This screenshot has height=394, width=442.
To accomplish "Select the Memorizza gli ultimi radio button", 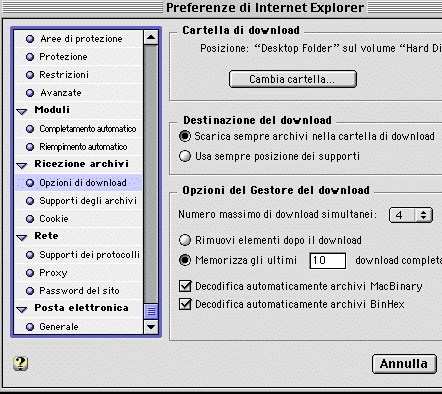I will (185, 260).
